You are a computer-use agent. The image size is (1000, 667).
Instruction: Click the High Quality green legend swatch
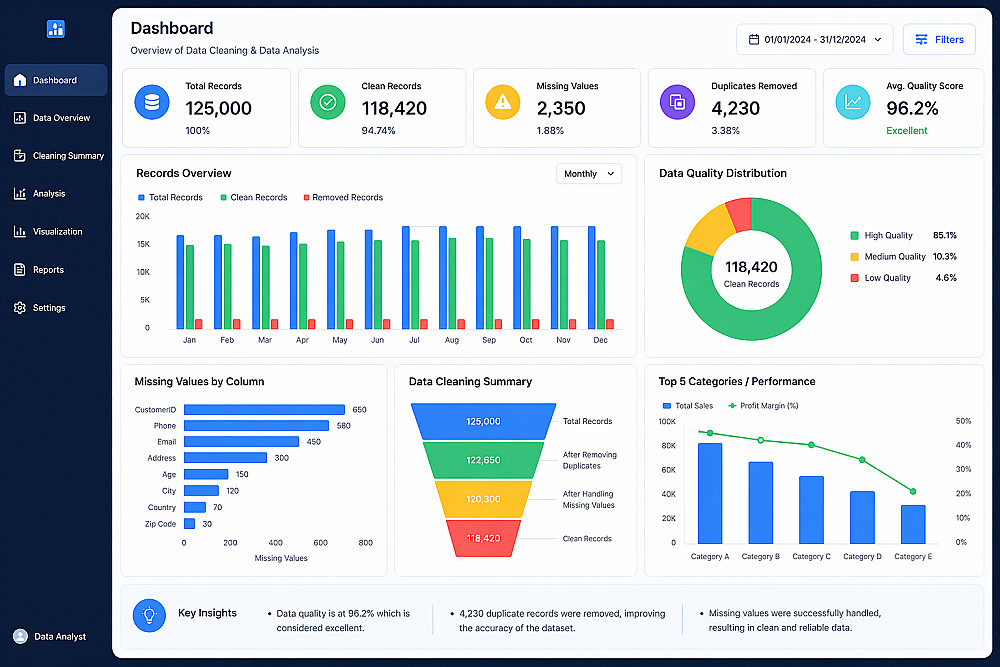point(855,235)
